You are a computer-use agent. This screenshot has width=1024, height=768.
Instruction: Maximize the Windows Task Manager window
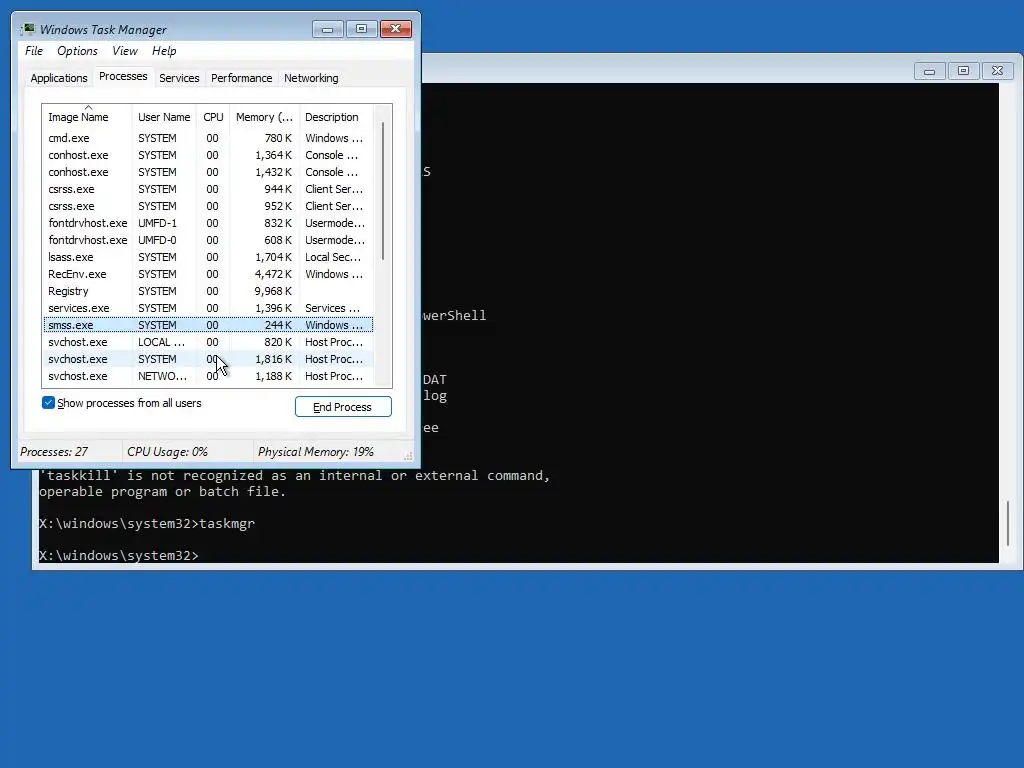point(361,29)
